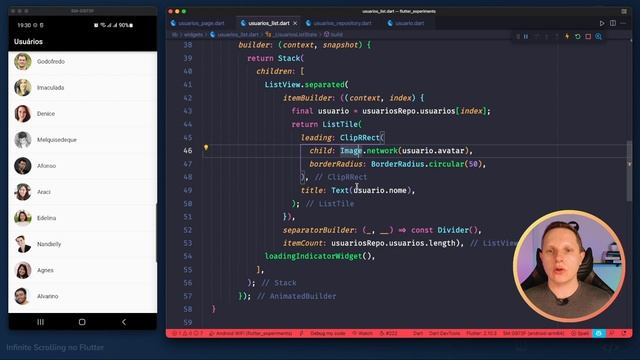Tap Araci in the phone user list
This screenshot has width=640, height=360.
point(83,192)
